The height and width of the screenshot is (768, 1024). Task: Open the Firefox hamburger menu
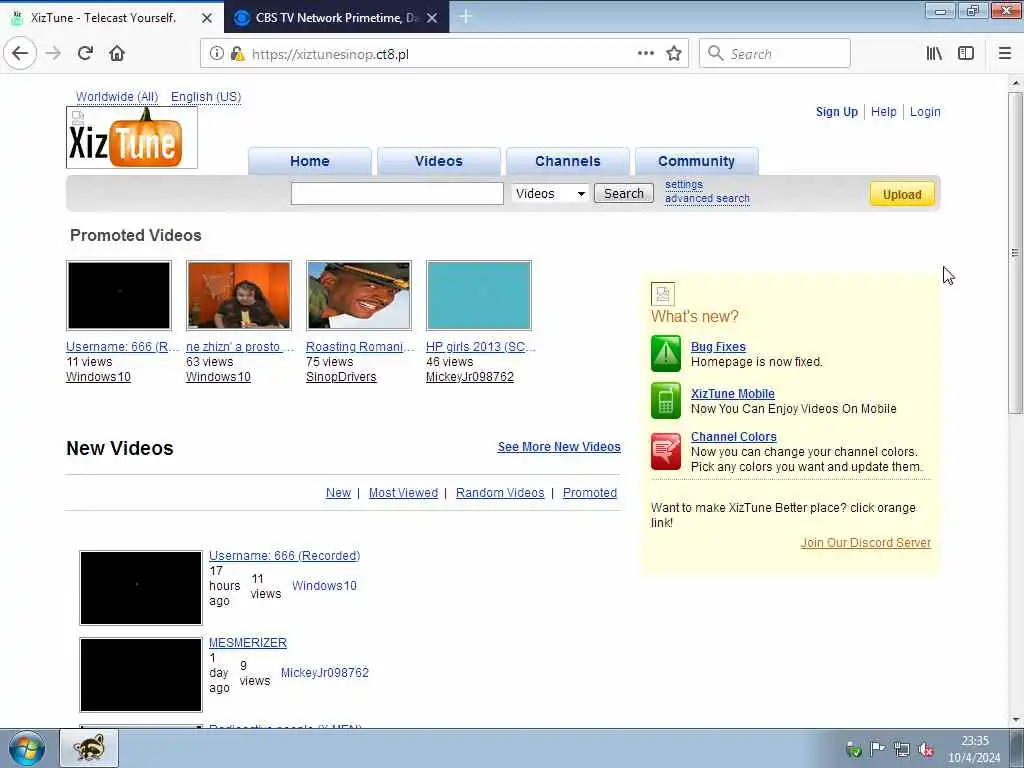coord(1005,54)
